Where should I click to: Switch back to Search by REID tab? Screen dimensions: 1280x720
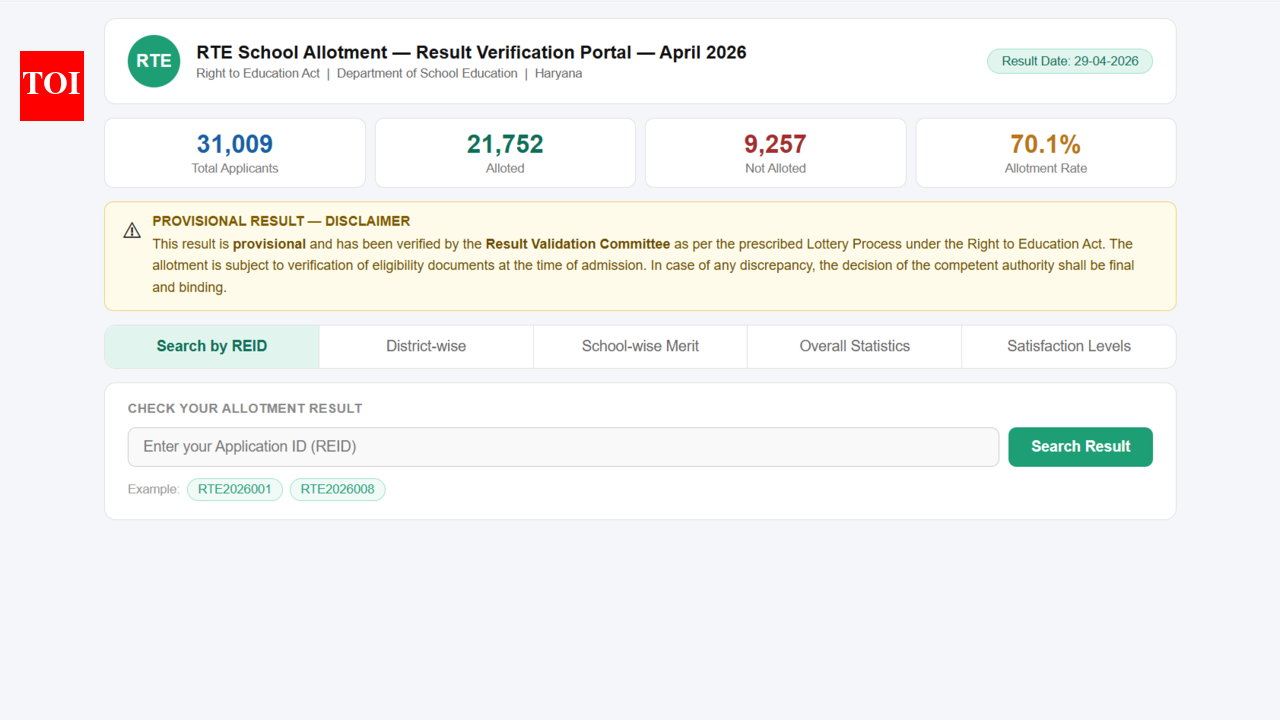tap(212, 346)
